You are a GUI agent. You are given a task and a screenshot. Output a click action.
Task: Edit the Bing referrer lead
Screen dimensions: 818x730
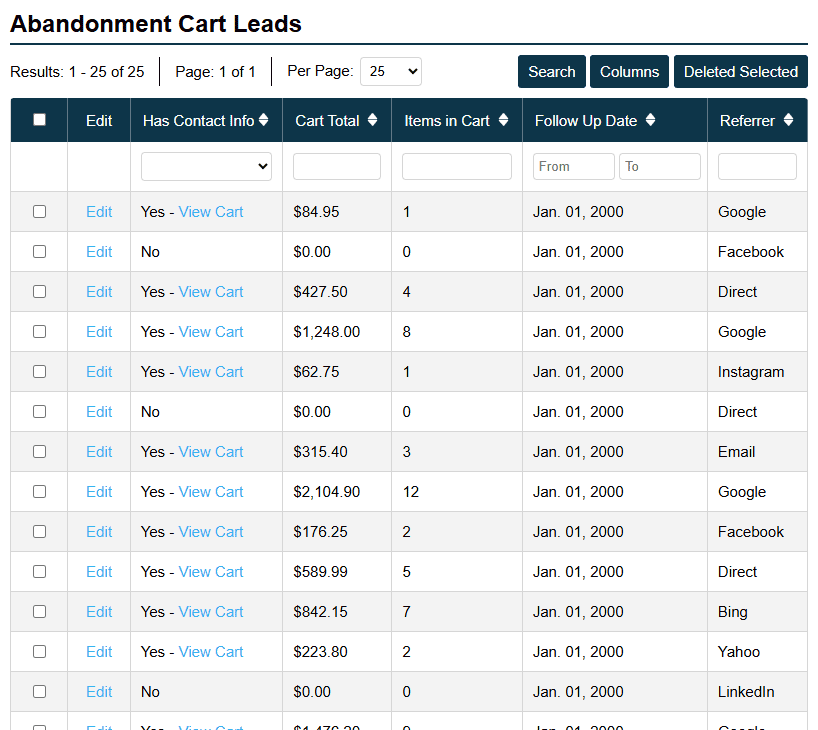pyautogui.click(x=99, y=612)
